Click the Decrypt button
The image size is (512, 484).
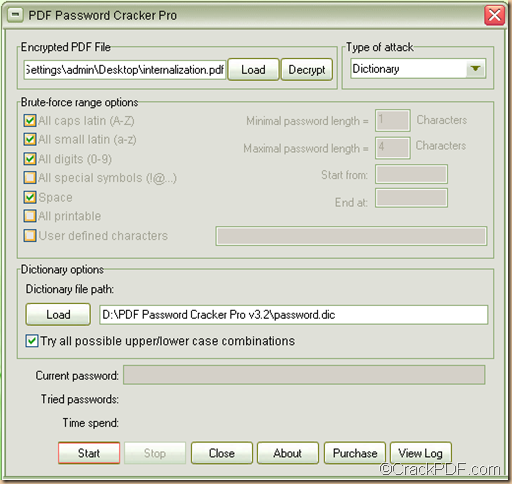[307, 69]
